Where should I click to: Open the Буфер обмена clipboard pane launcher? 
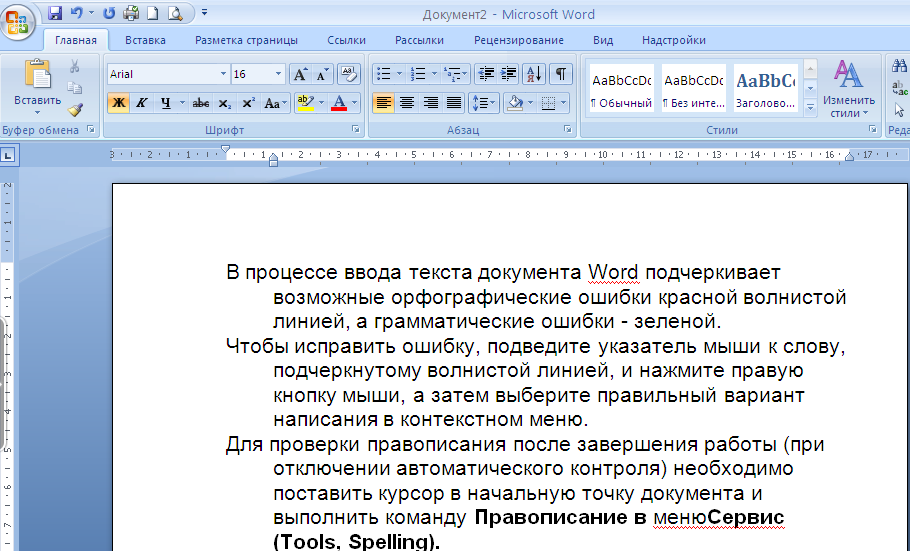(x=91, y=129)
